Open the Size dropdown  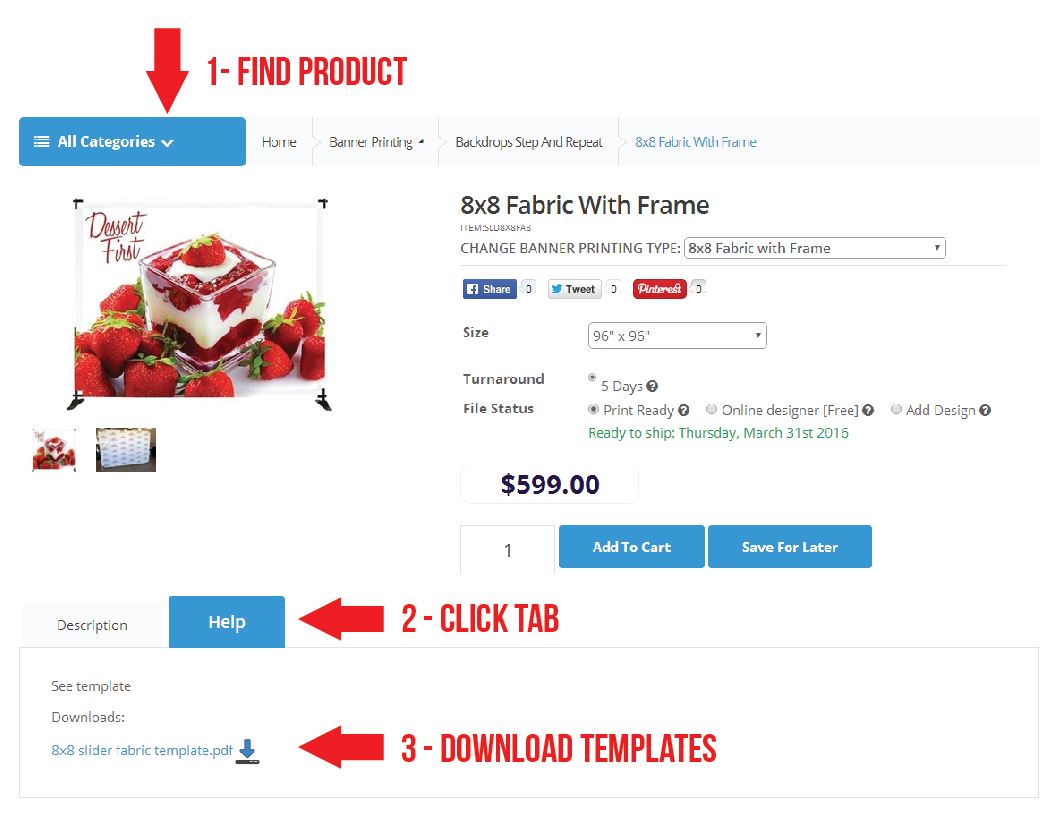coord(677,335)
